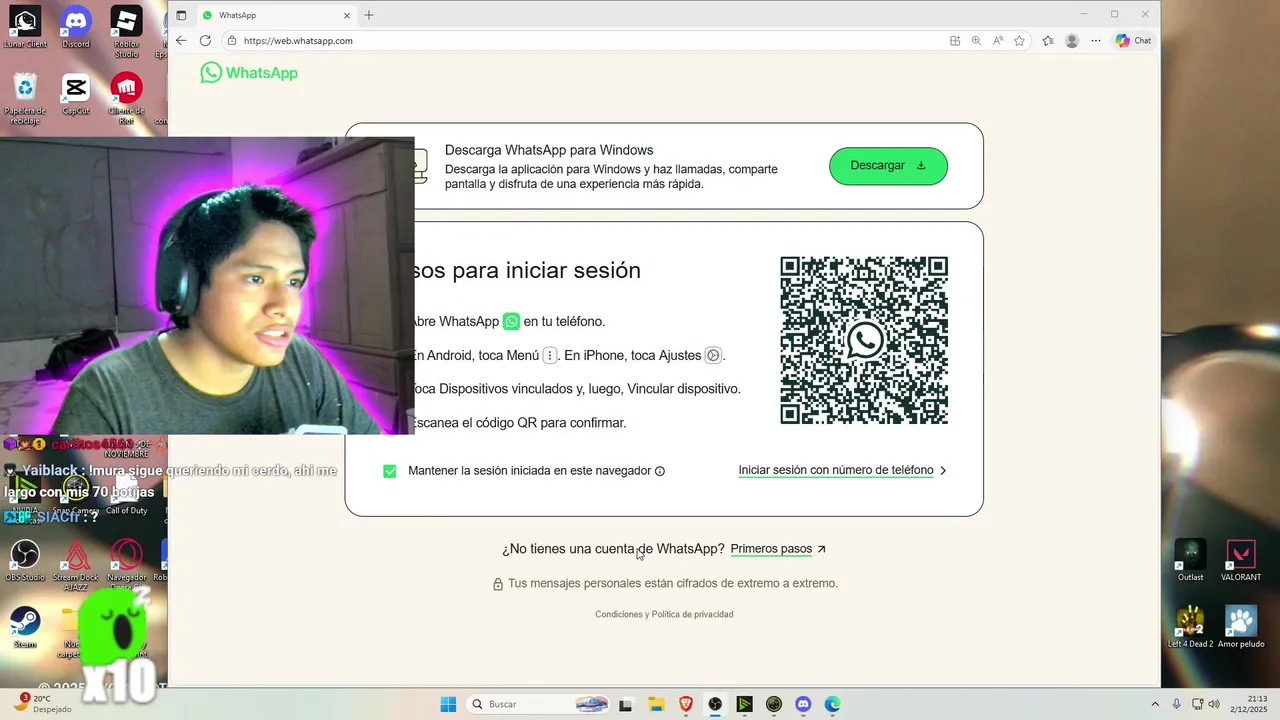Open Stream Dock AJAZZ desktop shortcut
Screen dimensions: 1280x720
(x=76, y=564)
